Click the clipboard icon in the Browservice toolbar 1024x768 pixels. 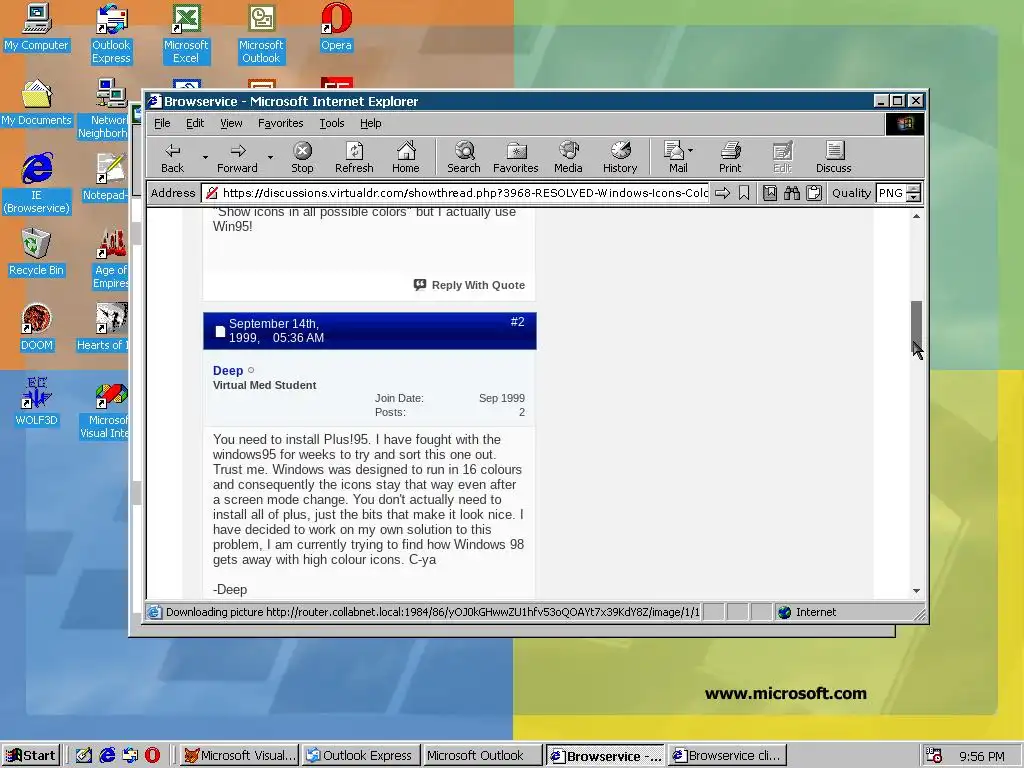click(814, 193)
